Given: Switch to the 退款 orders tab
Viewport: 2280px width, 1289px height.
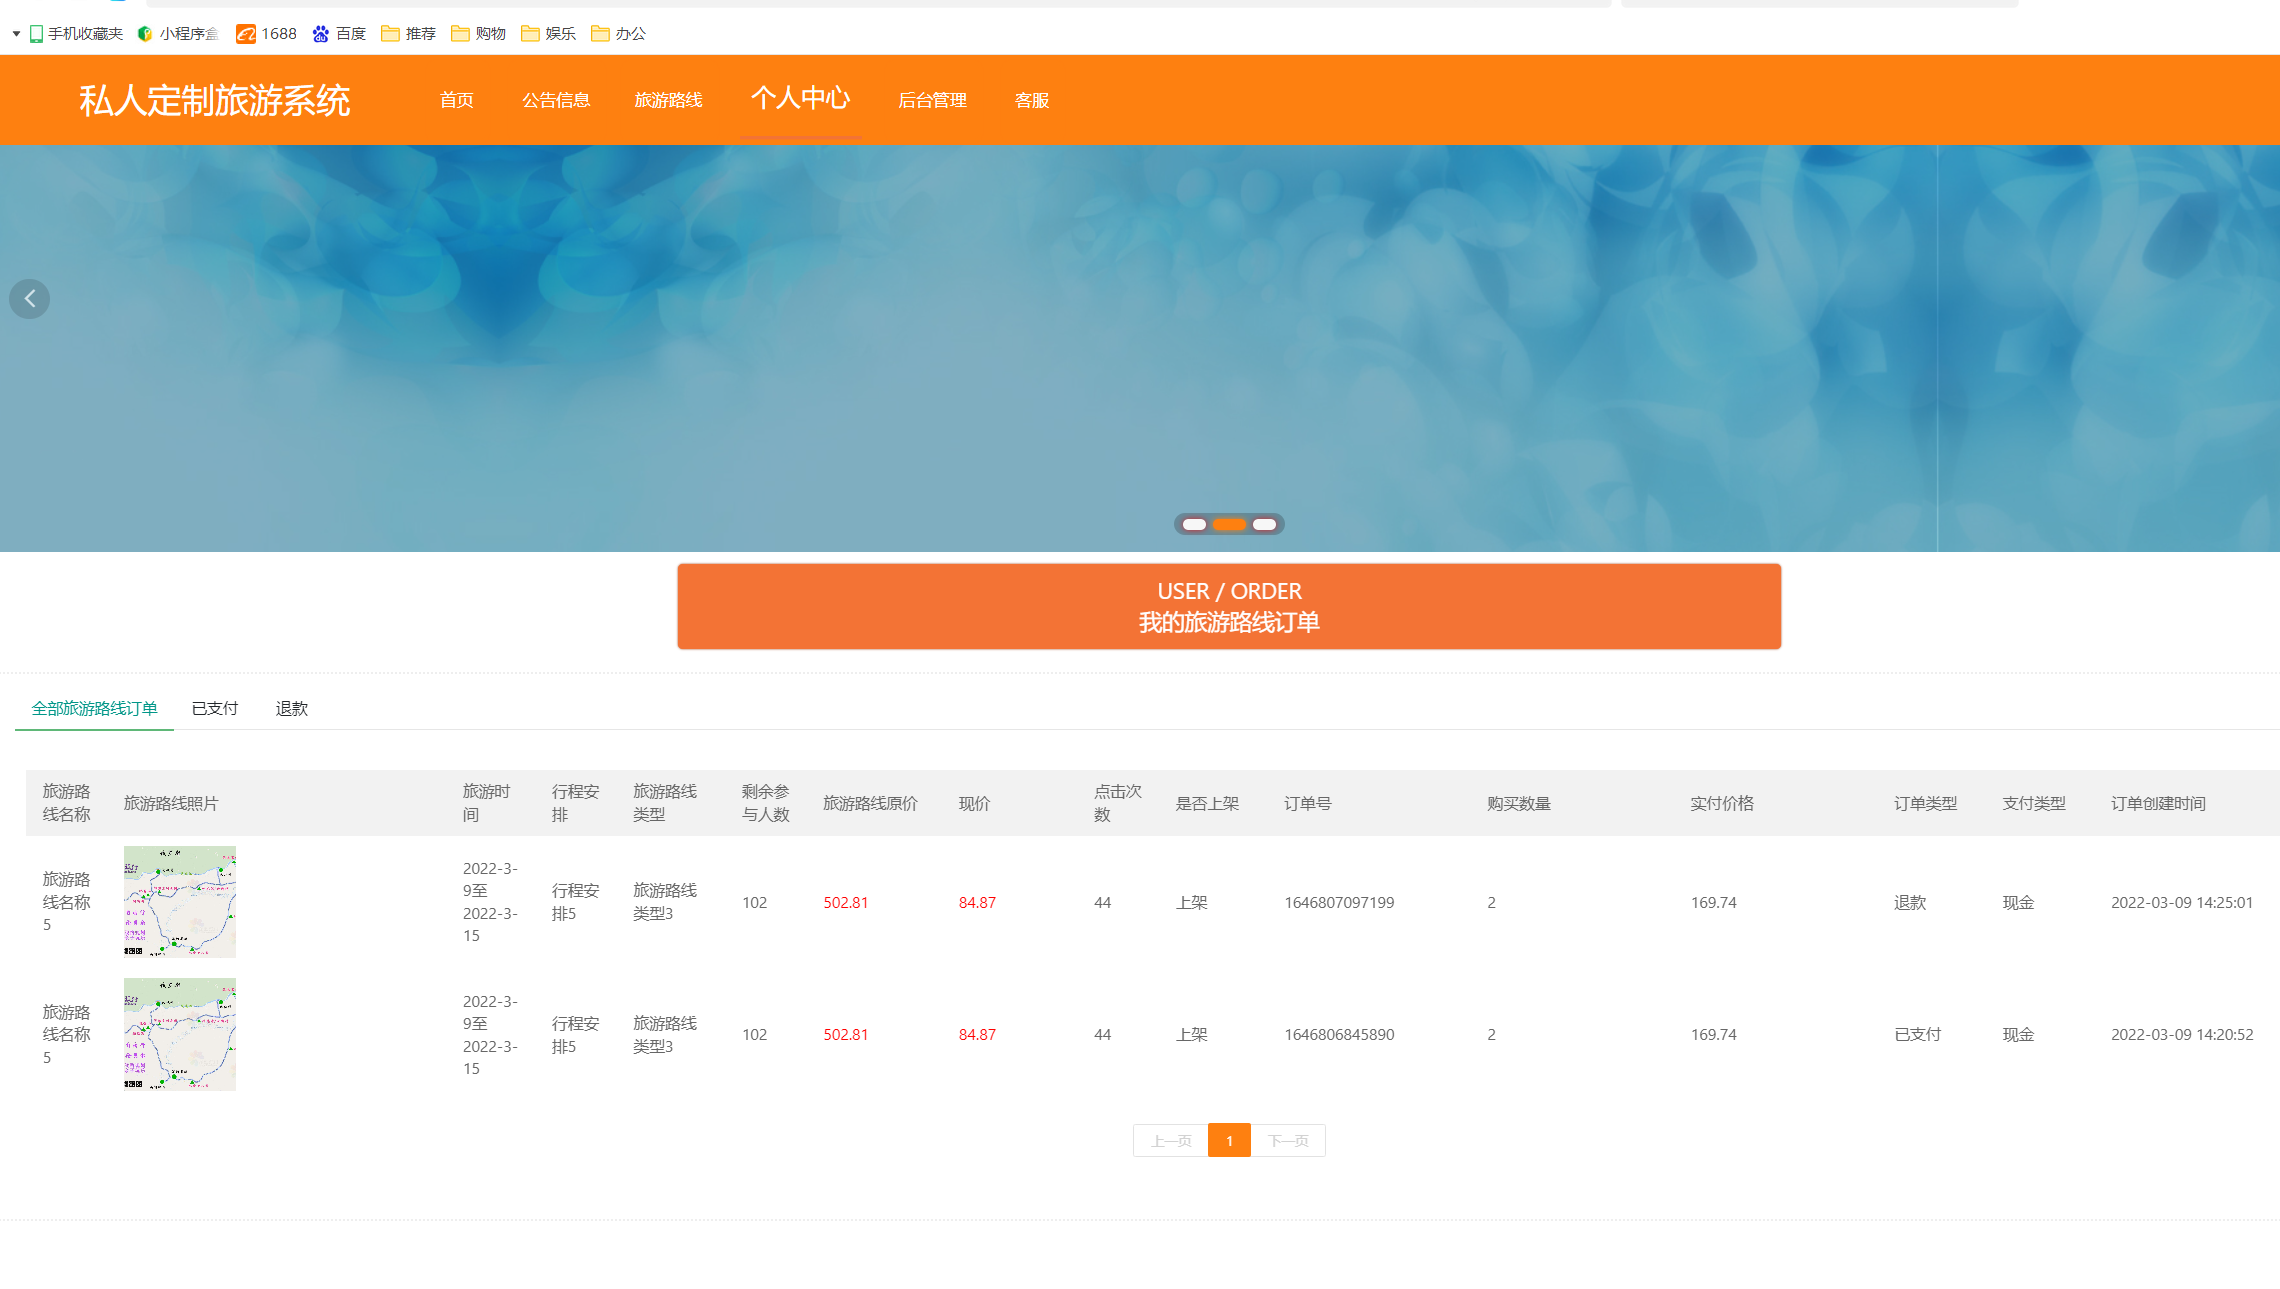Looking at the screenshot, I should 291,708.
